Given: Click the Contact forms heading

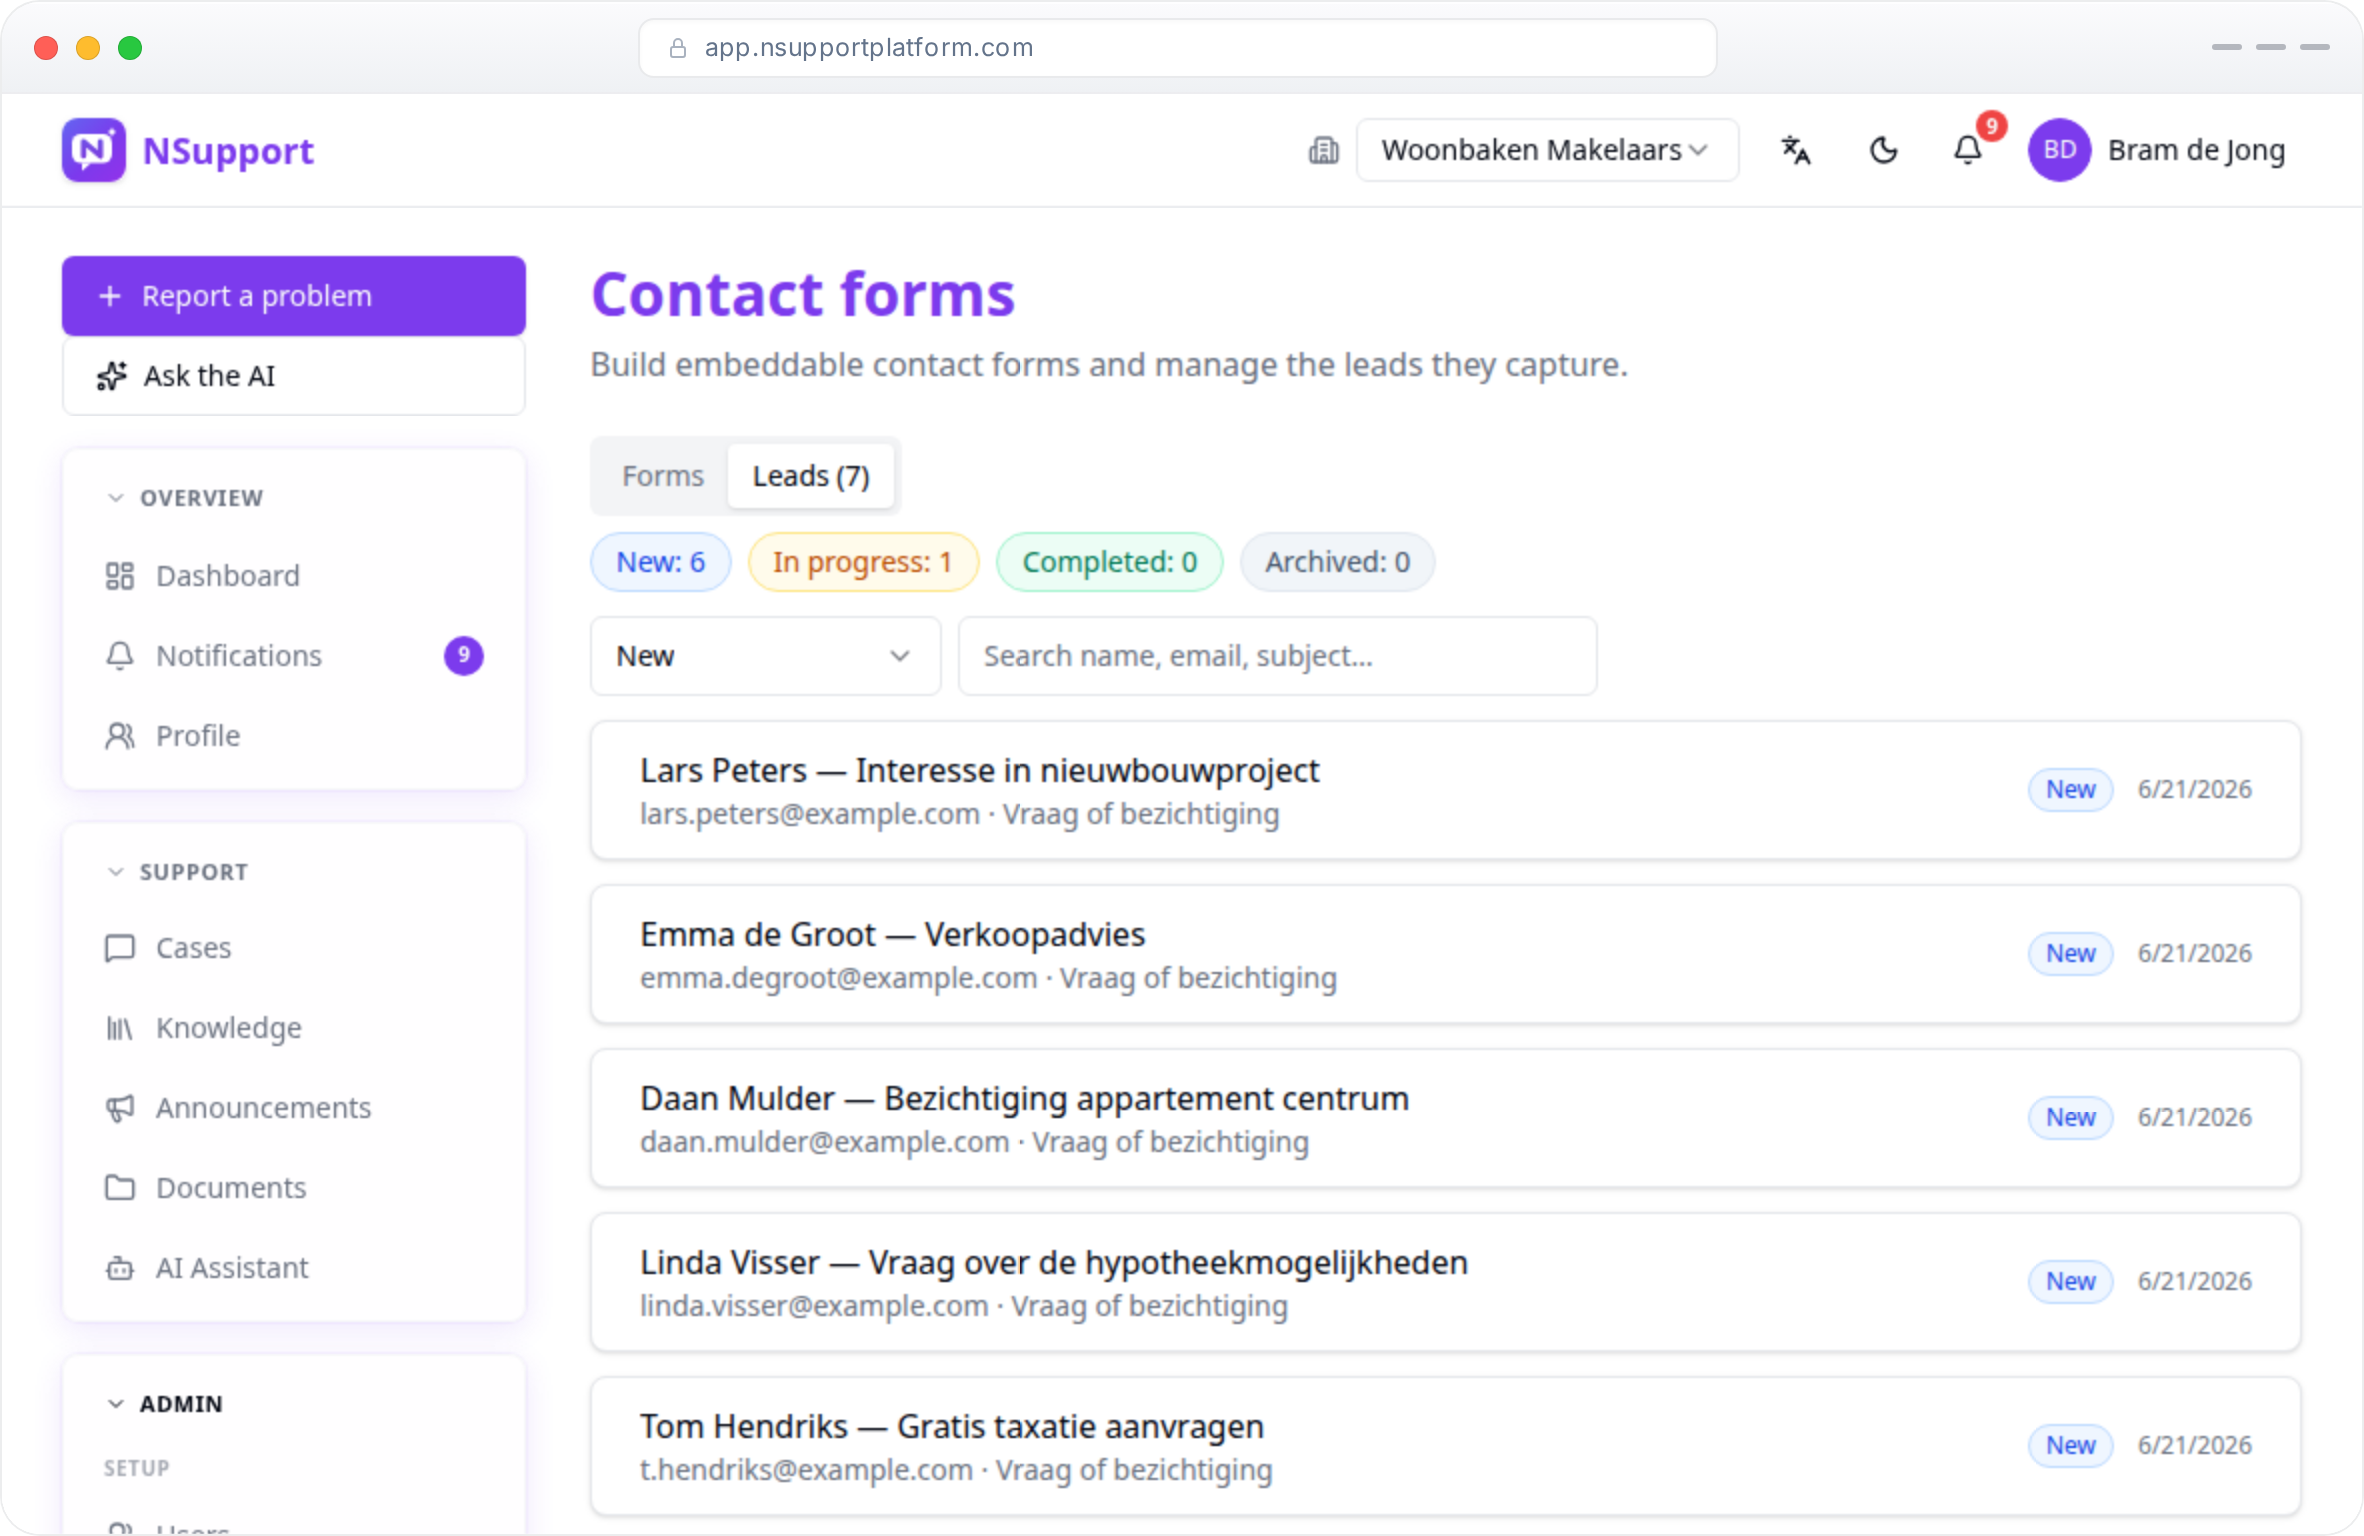Looking at the screenshot, I should (803, 294).
